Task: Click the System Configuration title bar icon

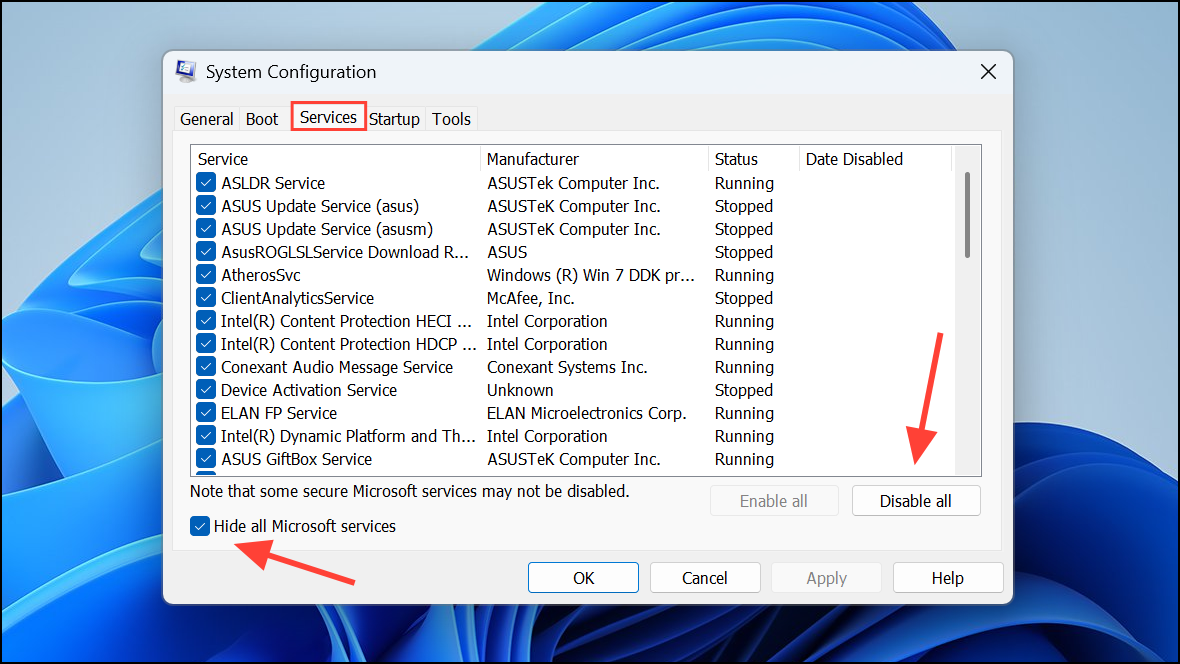Action: click(x=186, y=72)
